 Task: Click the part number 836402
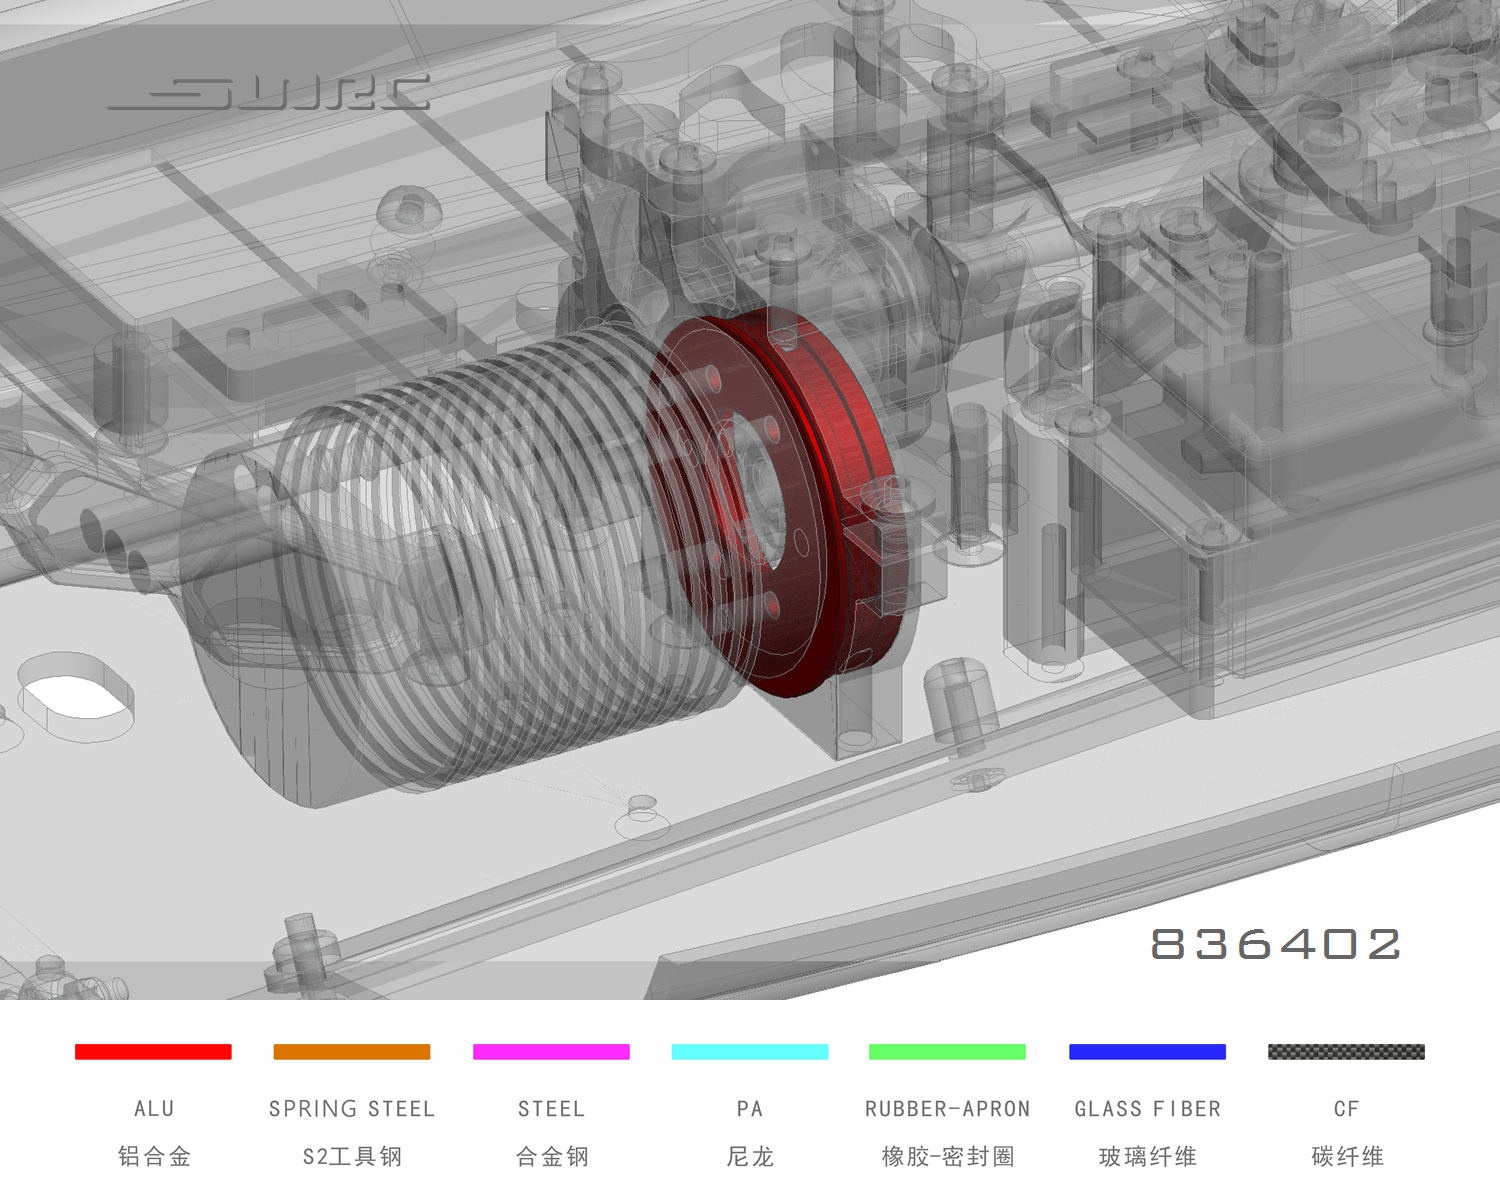[x=1276, y=944]
